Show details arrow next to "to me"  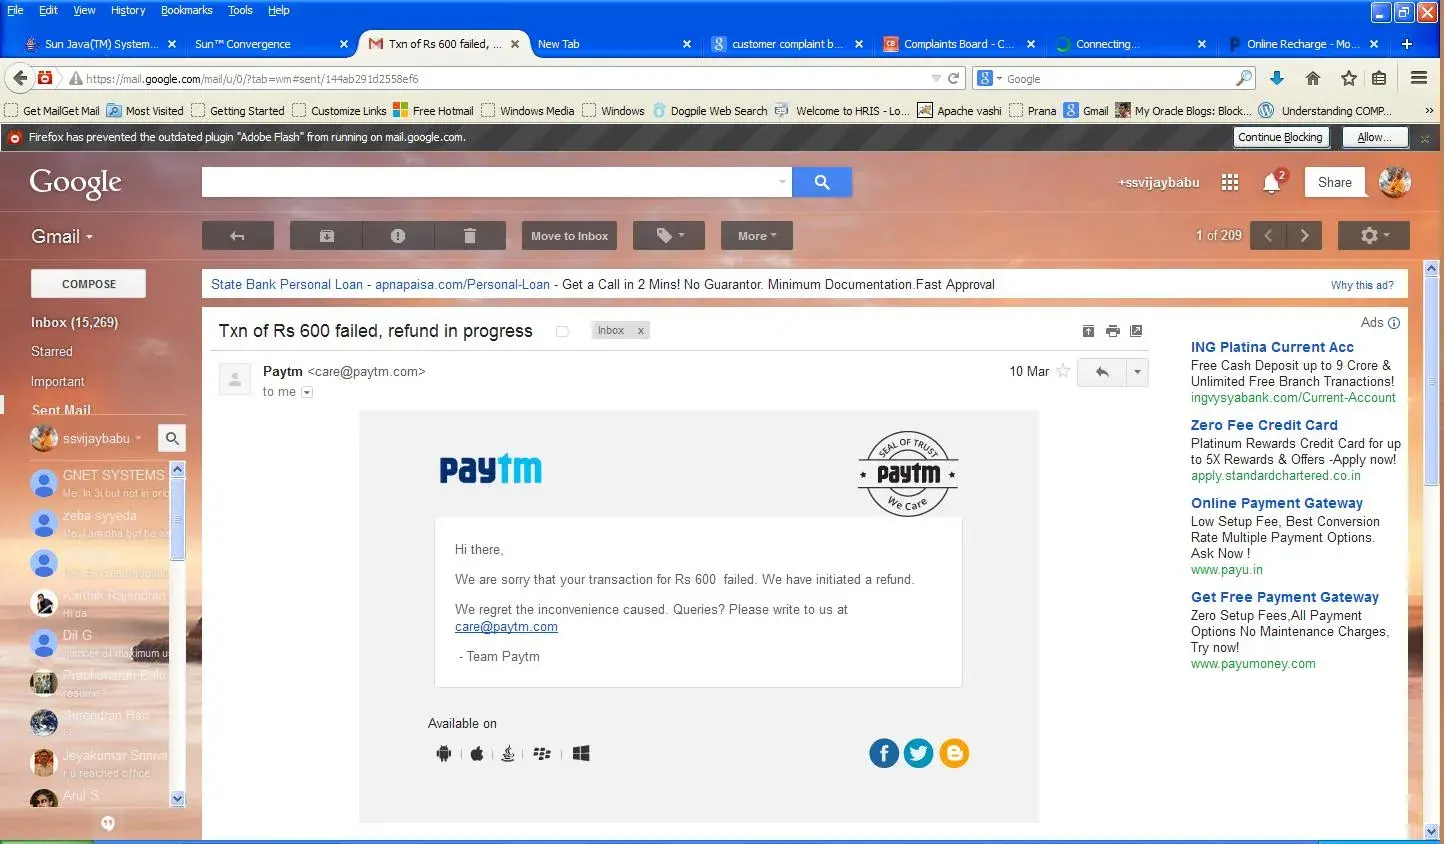307,392
